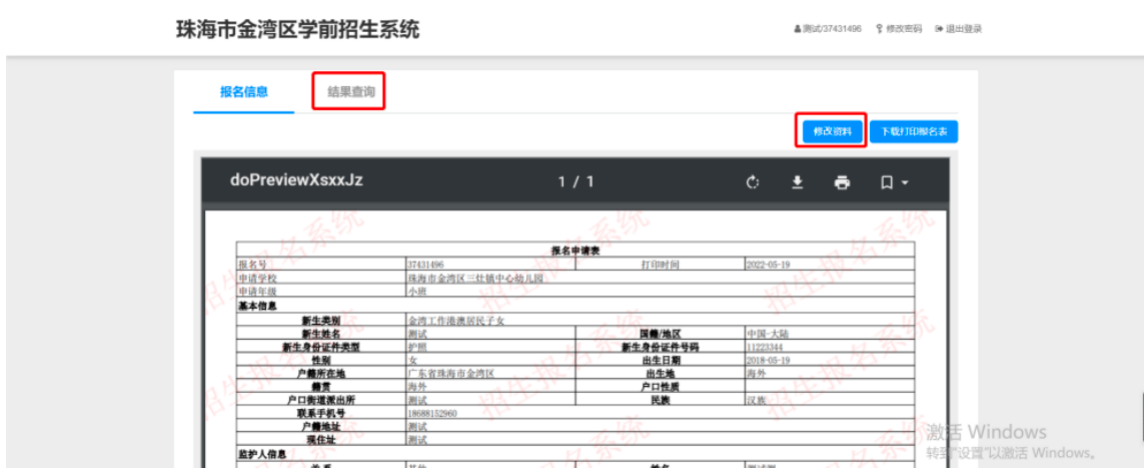This screenshot has width=1144, height=472.
Task: Click the doPreviewXsxxJz document title
Action: click(x=296, y=181)
